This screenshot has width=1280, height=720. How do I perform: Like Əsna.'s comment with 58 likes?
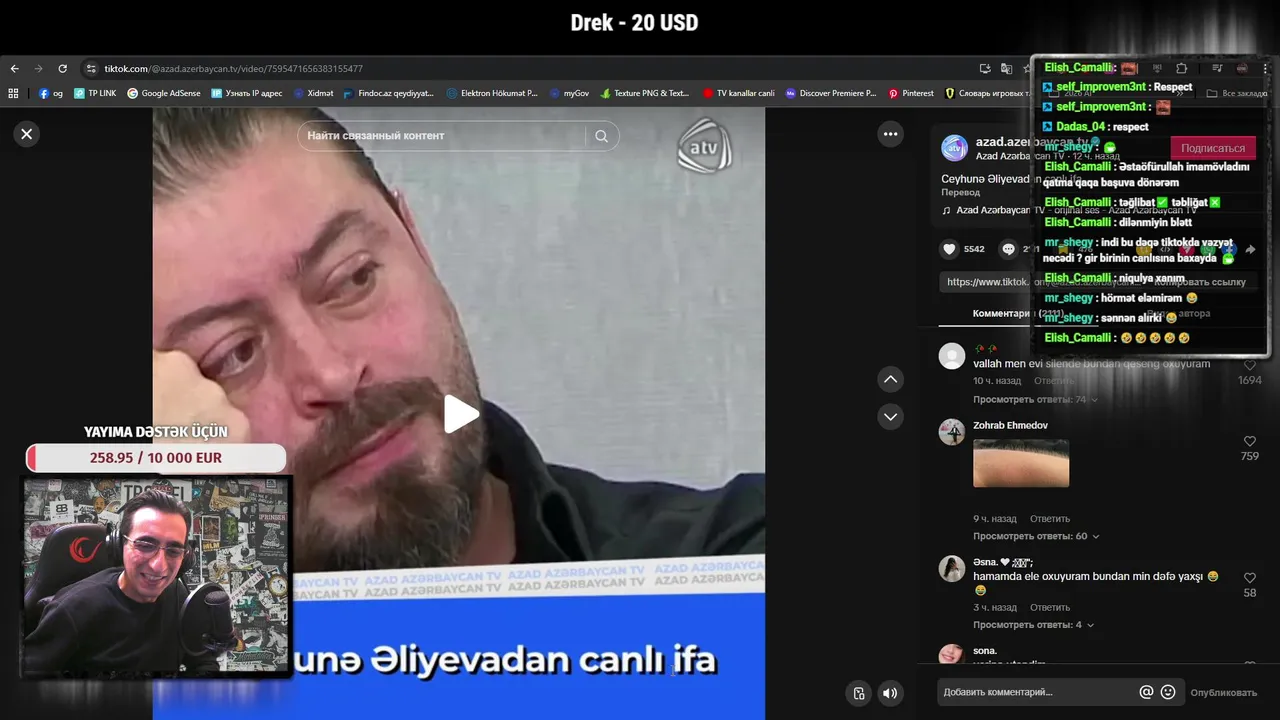tap(1249, 578)
